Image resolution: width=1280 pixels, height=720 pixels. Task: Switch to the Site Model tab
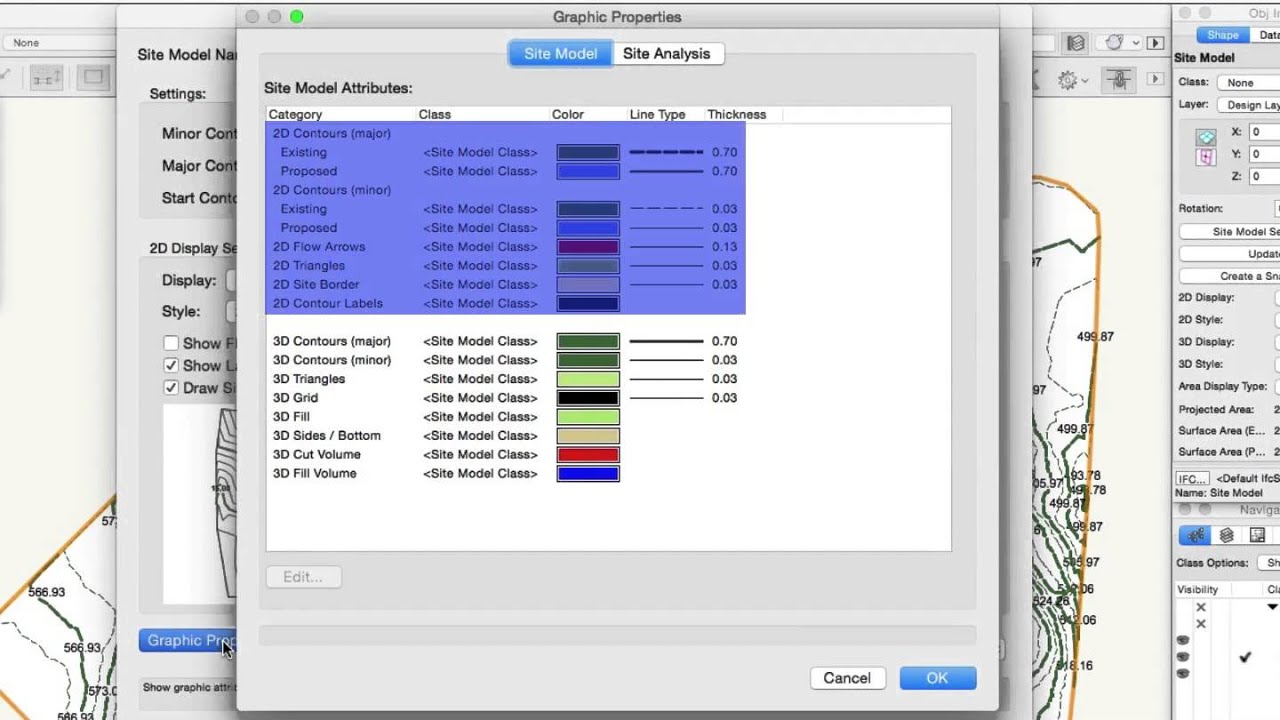(x=561, y=53)
